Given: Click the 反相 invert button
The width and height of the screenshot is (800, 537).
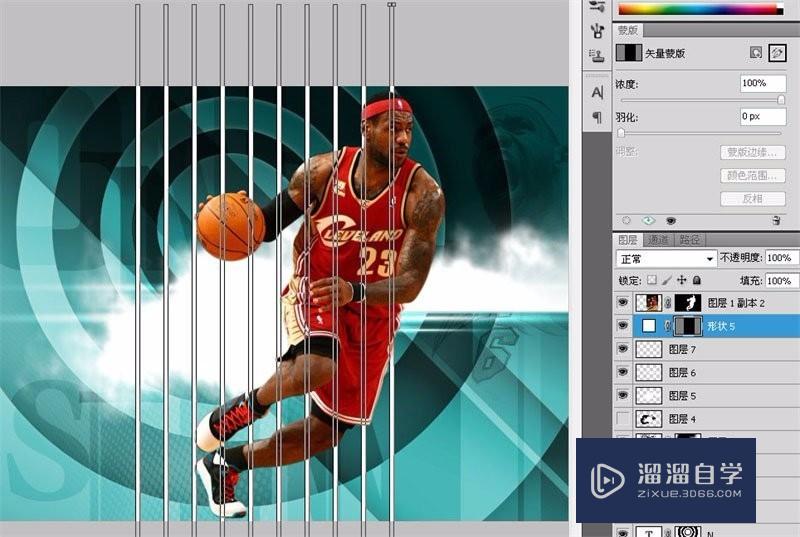Looking at the screenshot, I should 753,198.
